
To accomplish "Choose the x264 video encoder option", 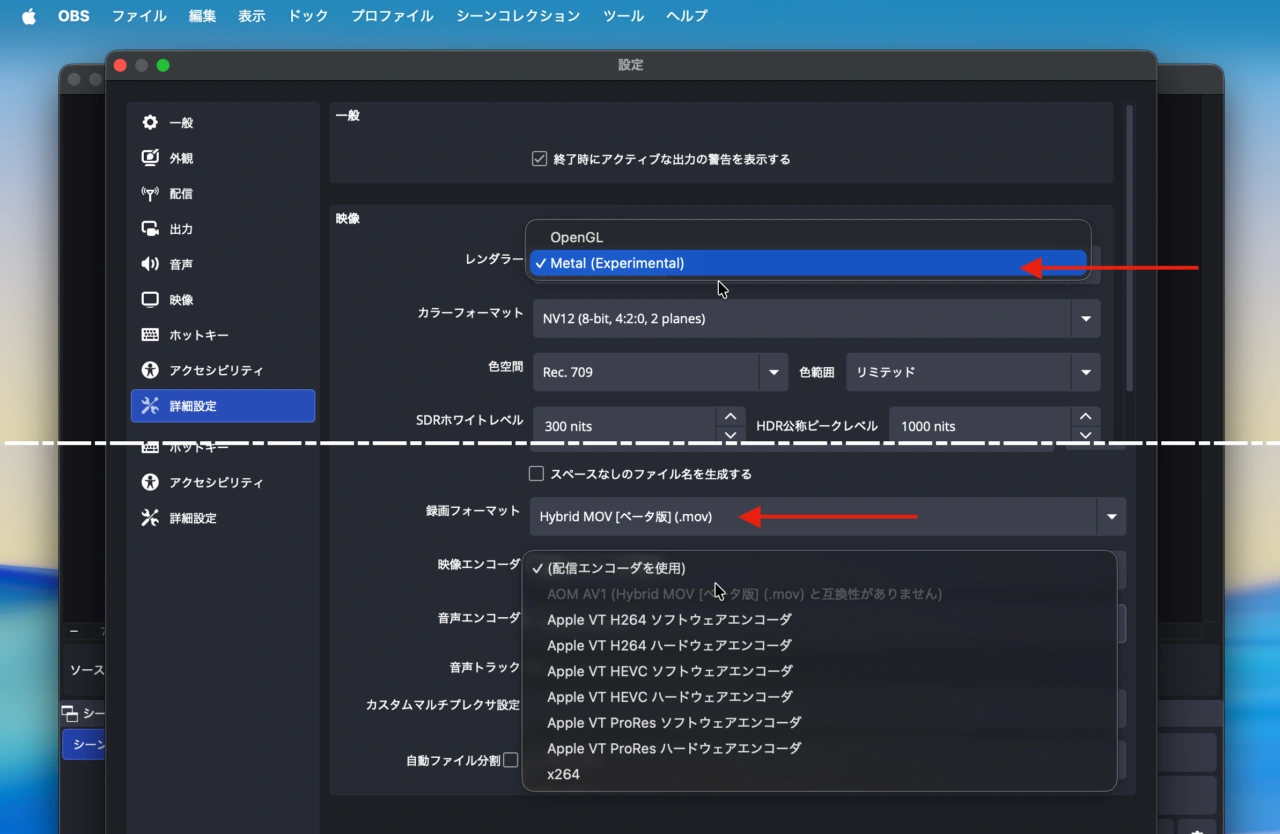I will click(562, 773).
